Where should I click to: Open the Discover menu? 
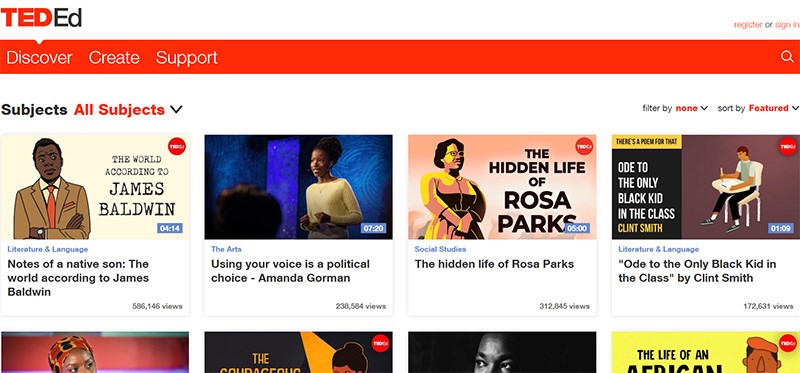point(39,57)
